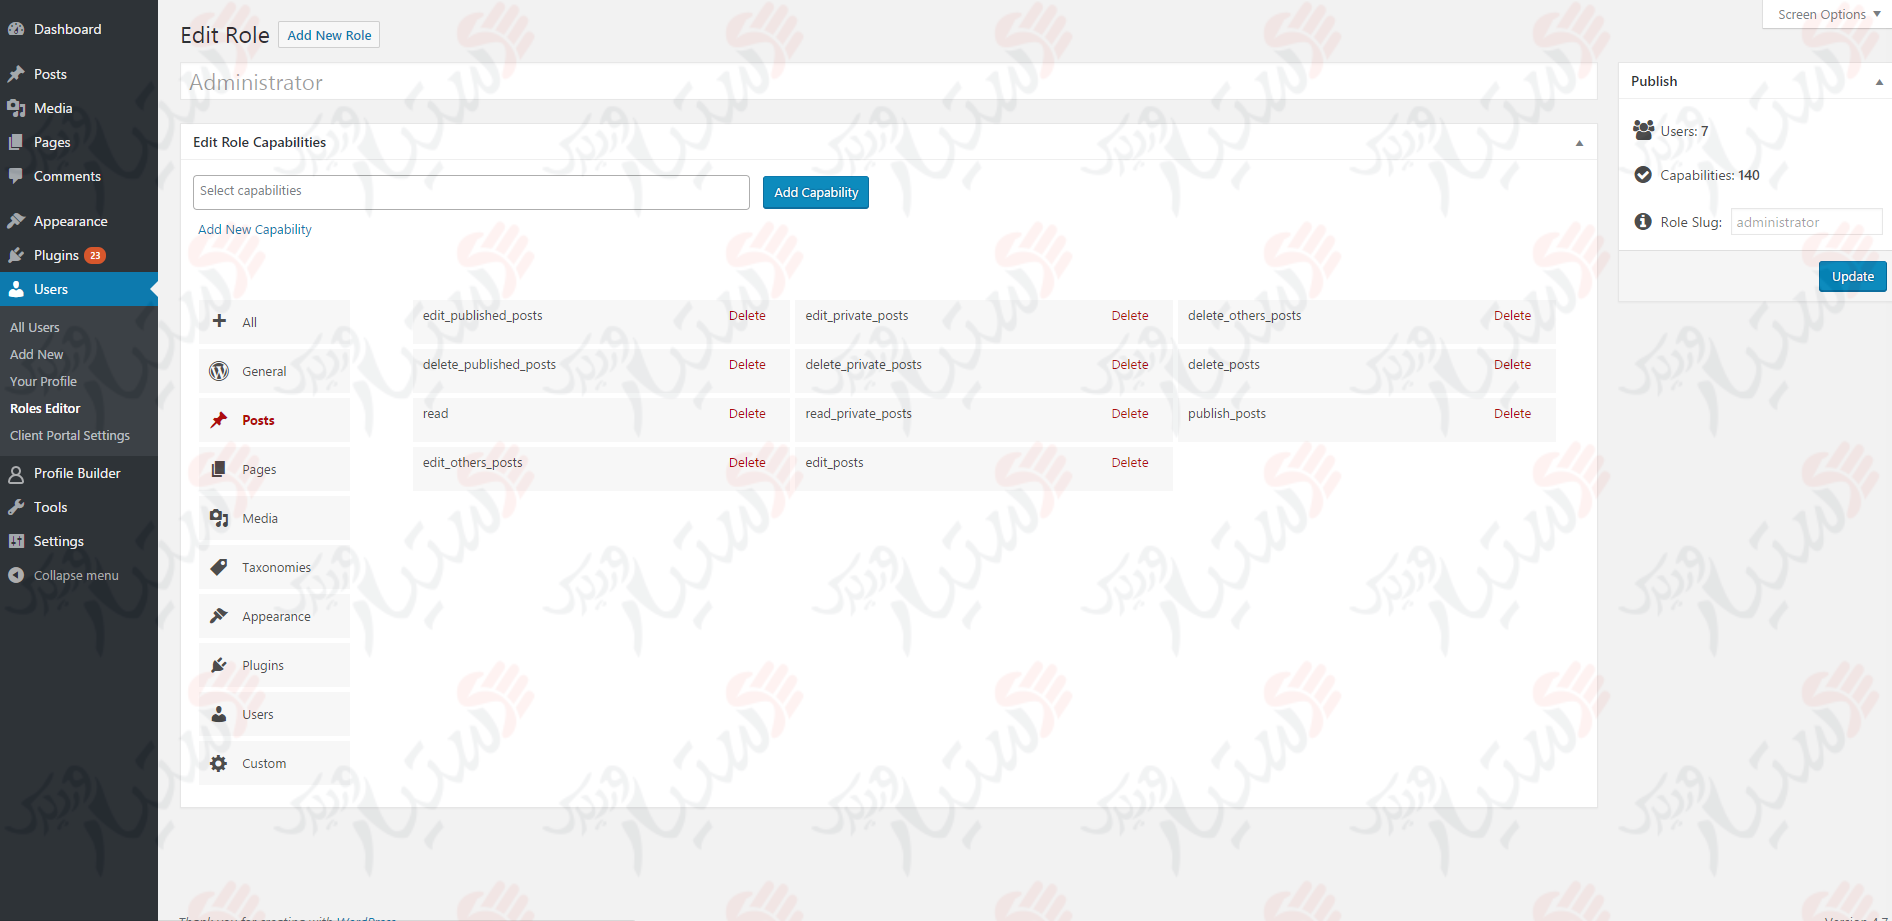This screenshot has width=1892, height=921.
Task: Open the Custom gear icon category
Action: (220, 763)
